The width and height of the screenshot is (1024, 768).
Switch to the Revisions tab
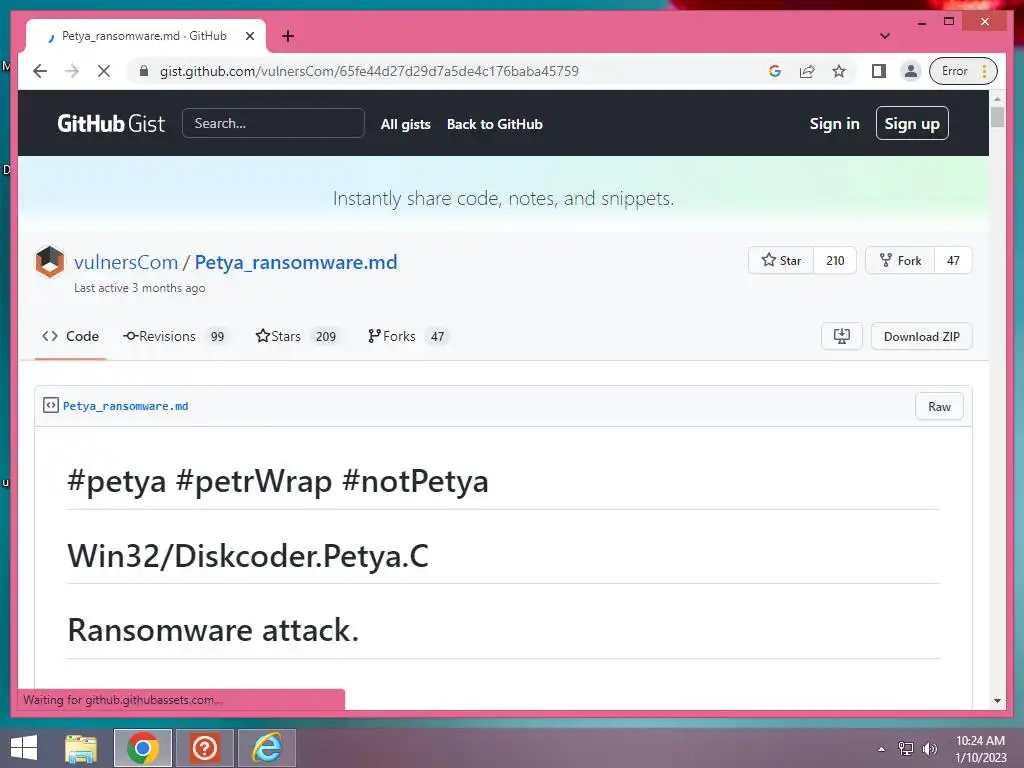pos(174,336)
